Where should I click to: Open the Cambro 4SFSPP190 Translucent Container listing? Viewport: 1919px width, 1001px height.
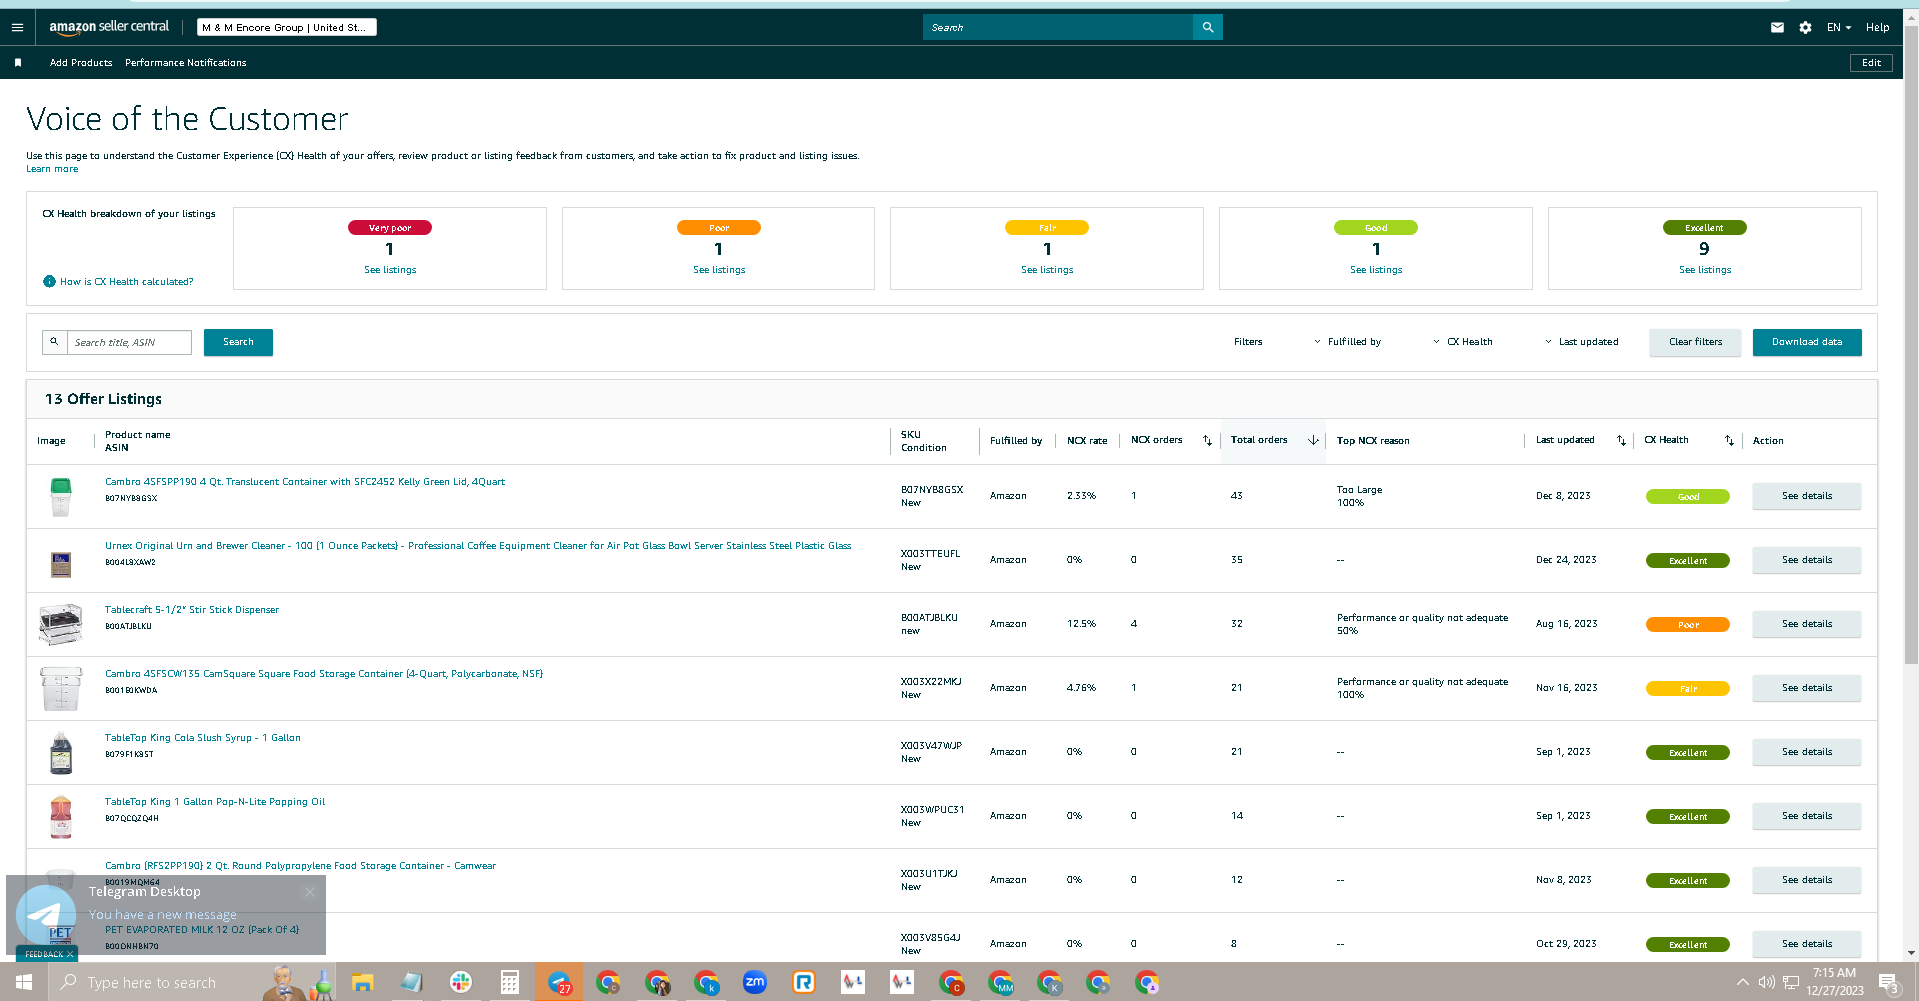coord(305,482)
